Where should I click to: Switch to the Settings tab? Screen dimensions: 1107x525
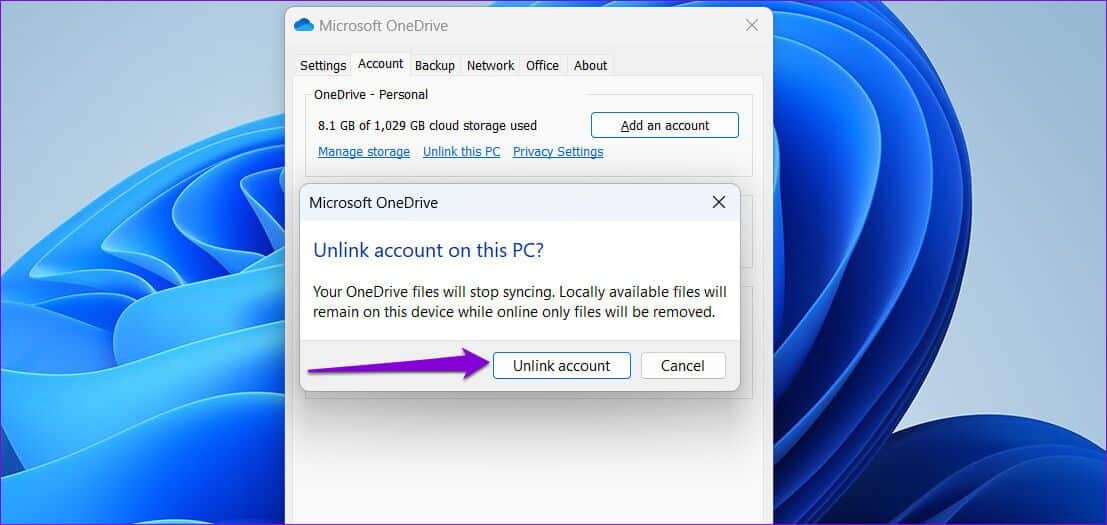(x=323, y=66)
